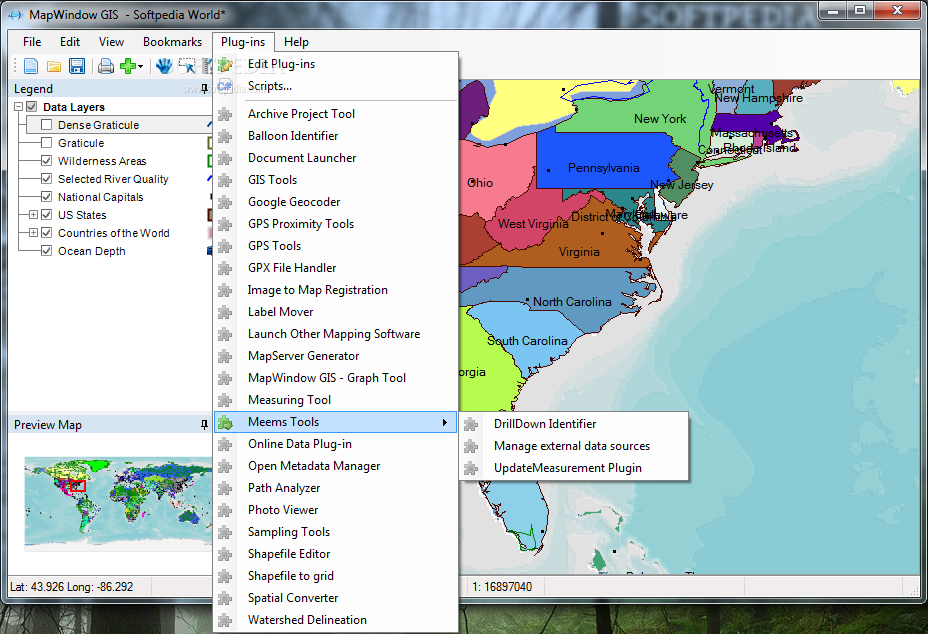Choose Spatial Converter entry

pos(336,598)
